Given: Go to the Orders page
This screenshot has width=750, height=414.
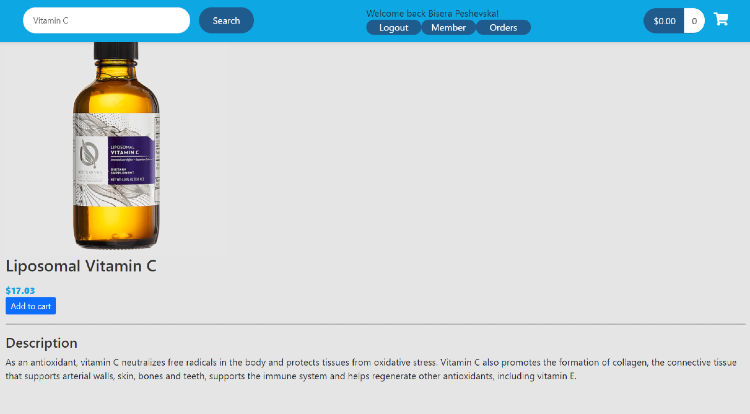Looking at the screenshot, I should 503,28.
